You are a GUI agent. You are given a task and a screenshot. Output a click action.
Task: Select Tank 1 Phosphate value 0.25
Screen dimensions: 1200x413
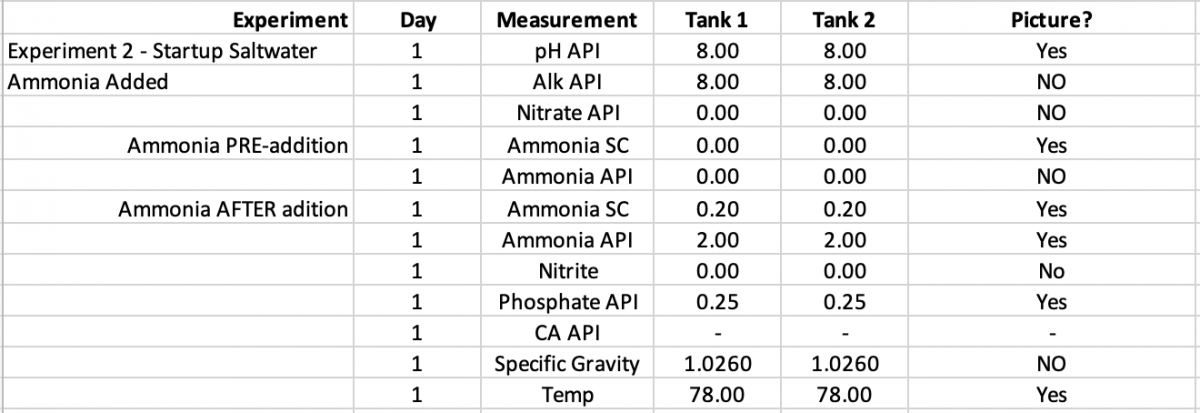coord(716,302)
